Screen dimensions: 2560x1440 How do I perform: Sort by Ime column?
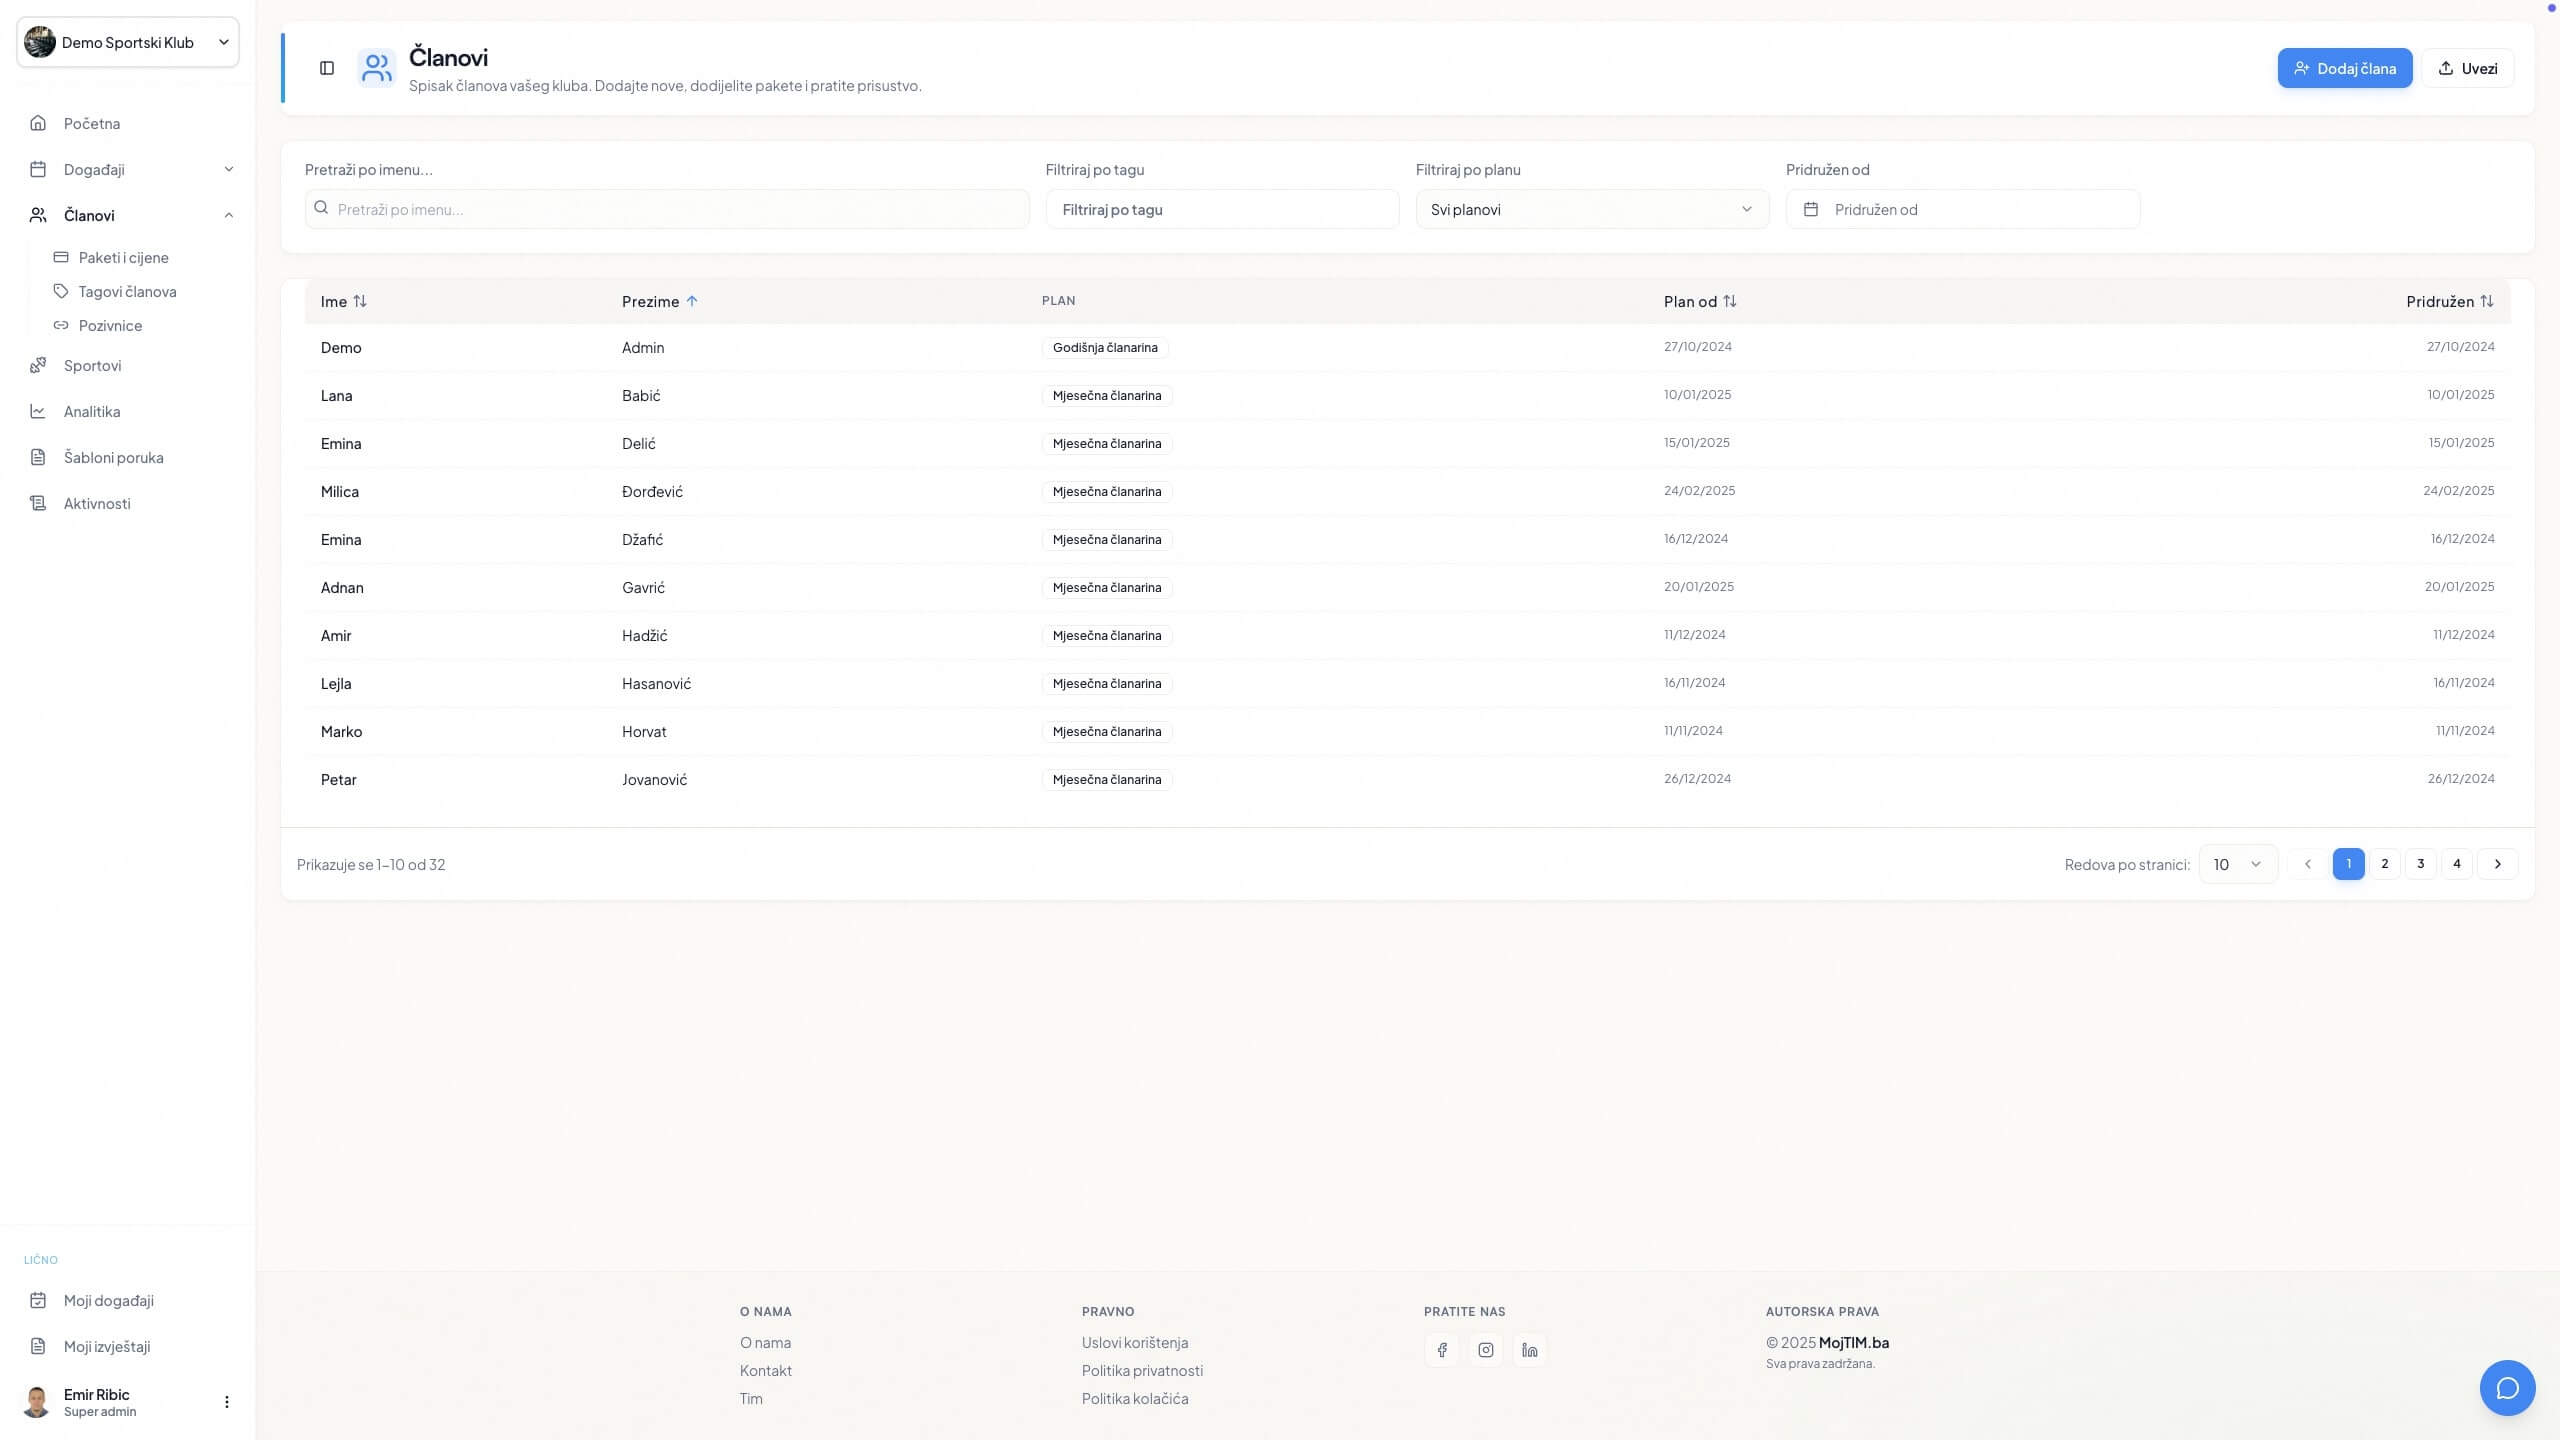pyautogui.click(x=343, y=301)
